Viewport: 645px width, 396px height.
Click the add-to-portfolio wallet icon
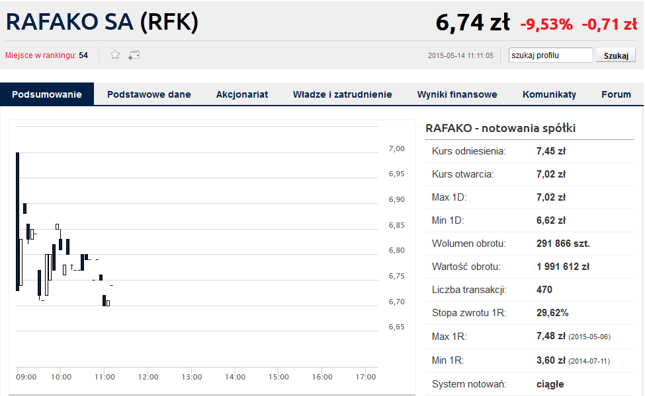(x=134, y=55)
